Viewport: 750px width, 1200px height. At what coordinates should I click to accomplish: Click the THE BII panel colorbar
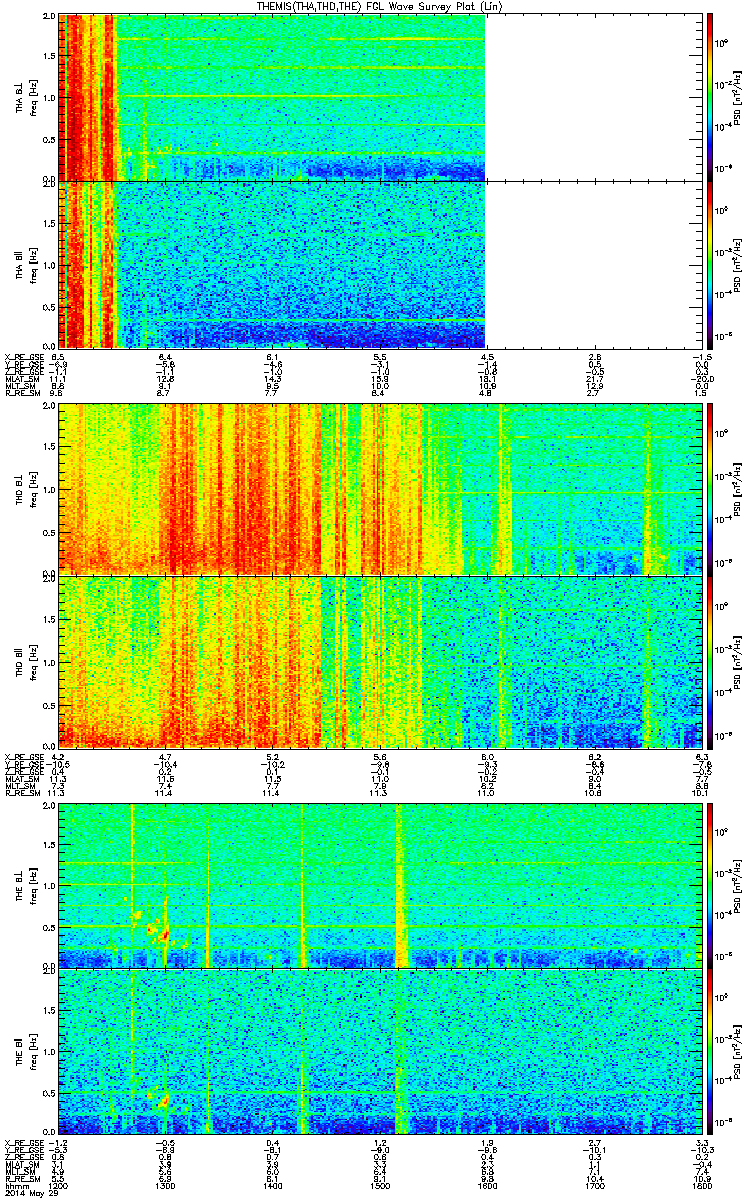pyautogui.click(x=710, y=1052)
